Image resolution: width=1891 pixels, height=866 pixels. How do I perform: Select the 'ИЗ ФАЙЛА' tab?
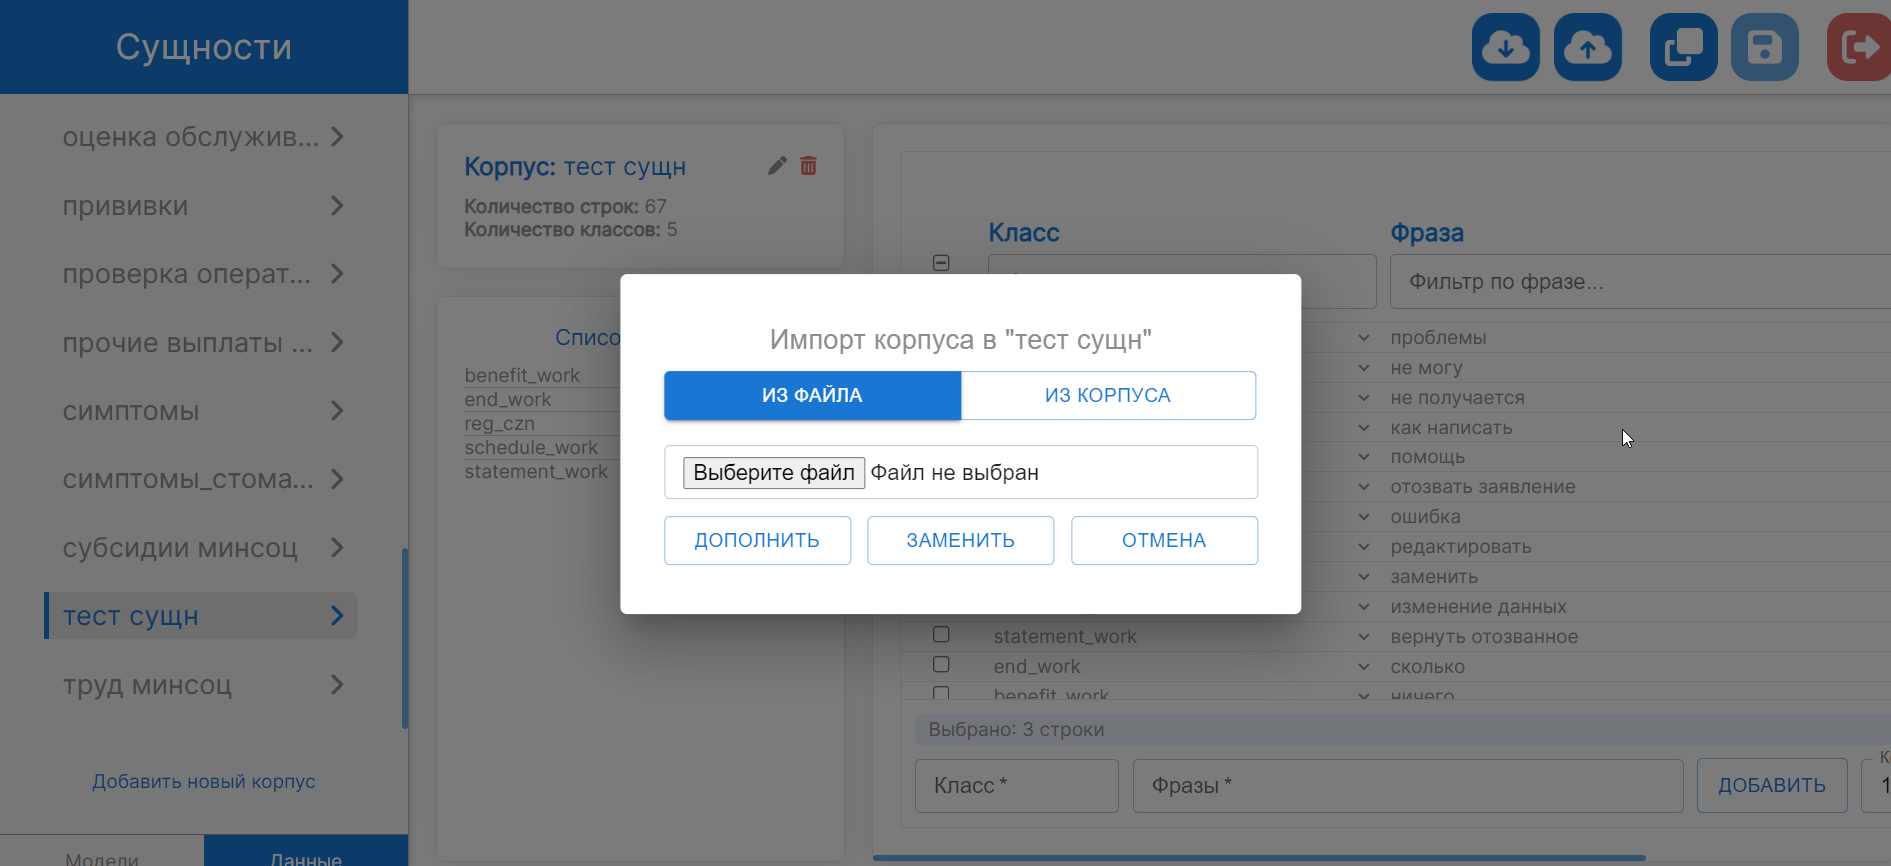pyautogui.click(x=812, y=395)
